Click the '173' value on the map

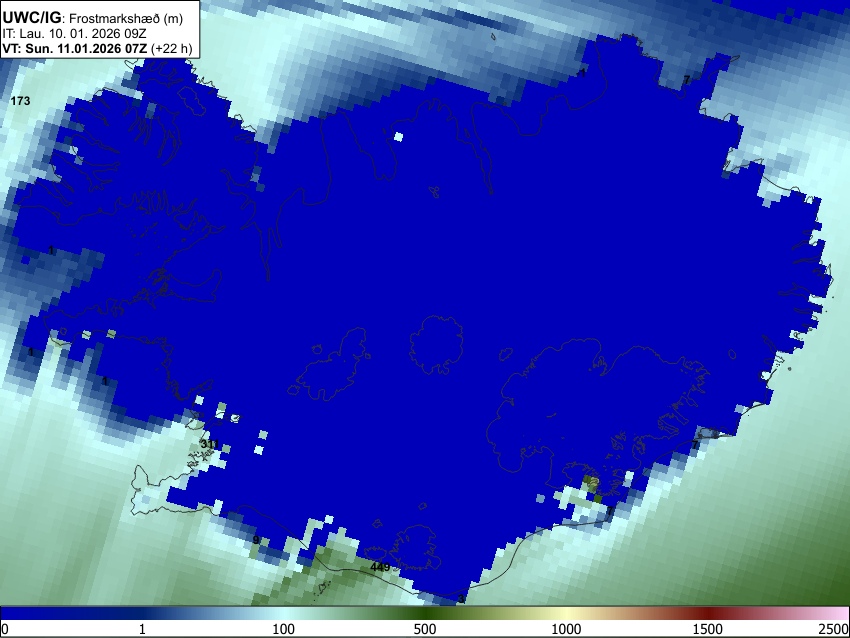tap(20, 101)
